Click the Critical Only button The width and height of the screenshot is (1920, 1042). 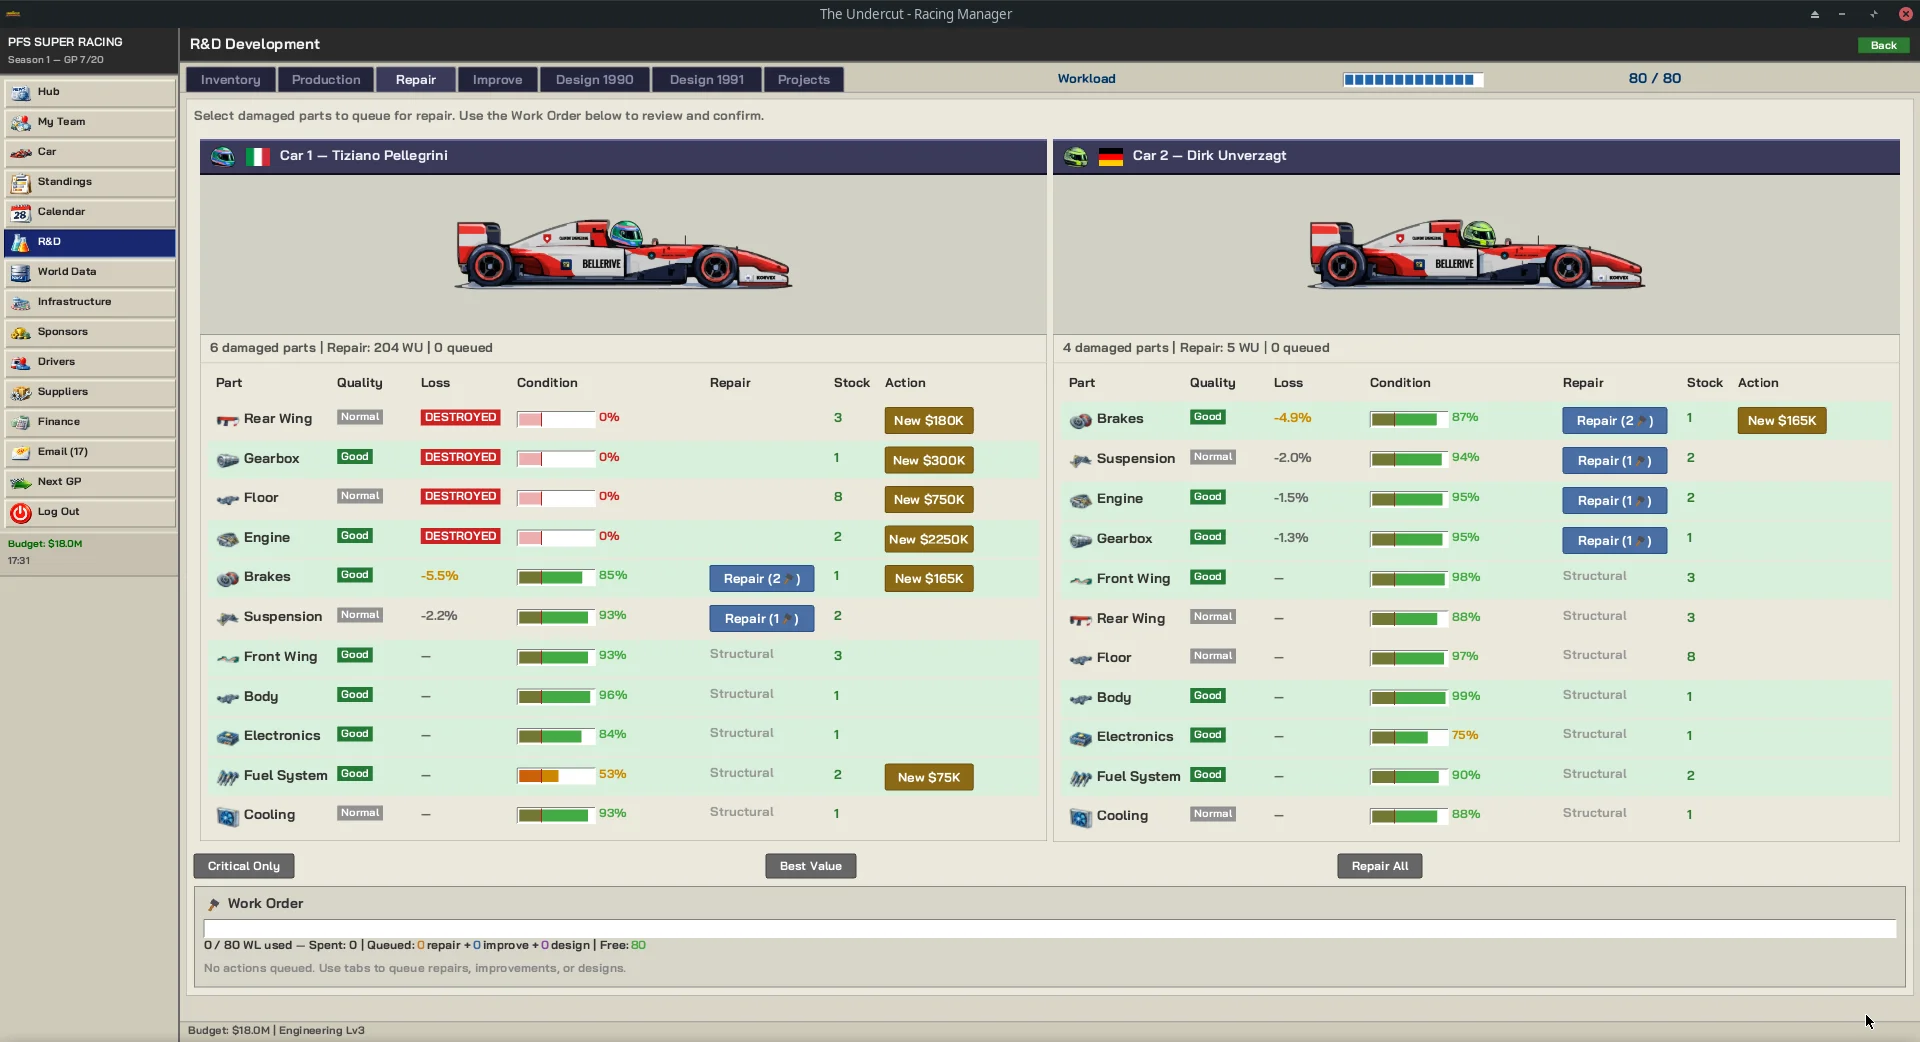(x=244, y=866)
